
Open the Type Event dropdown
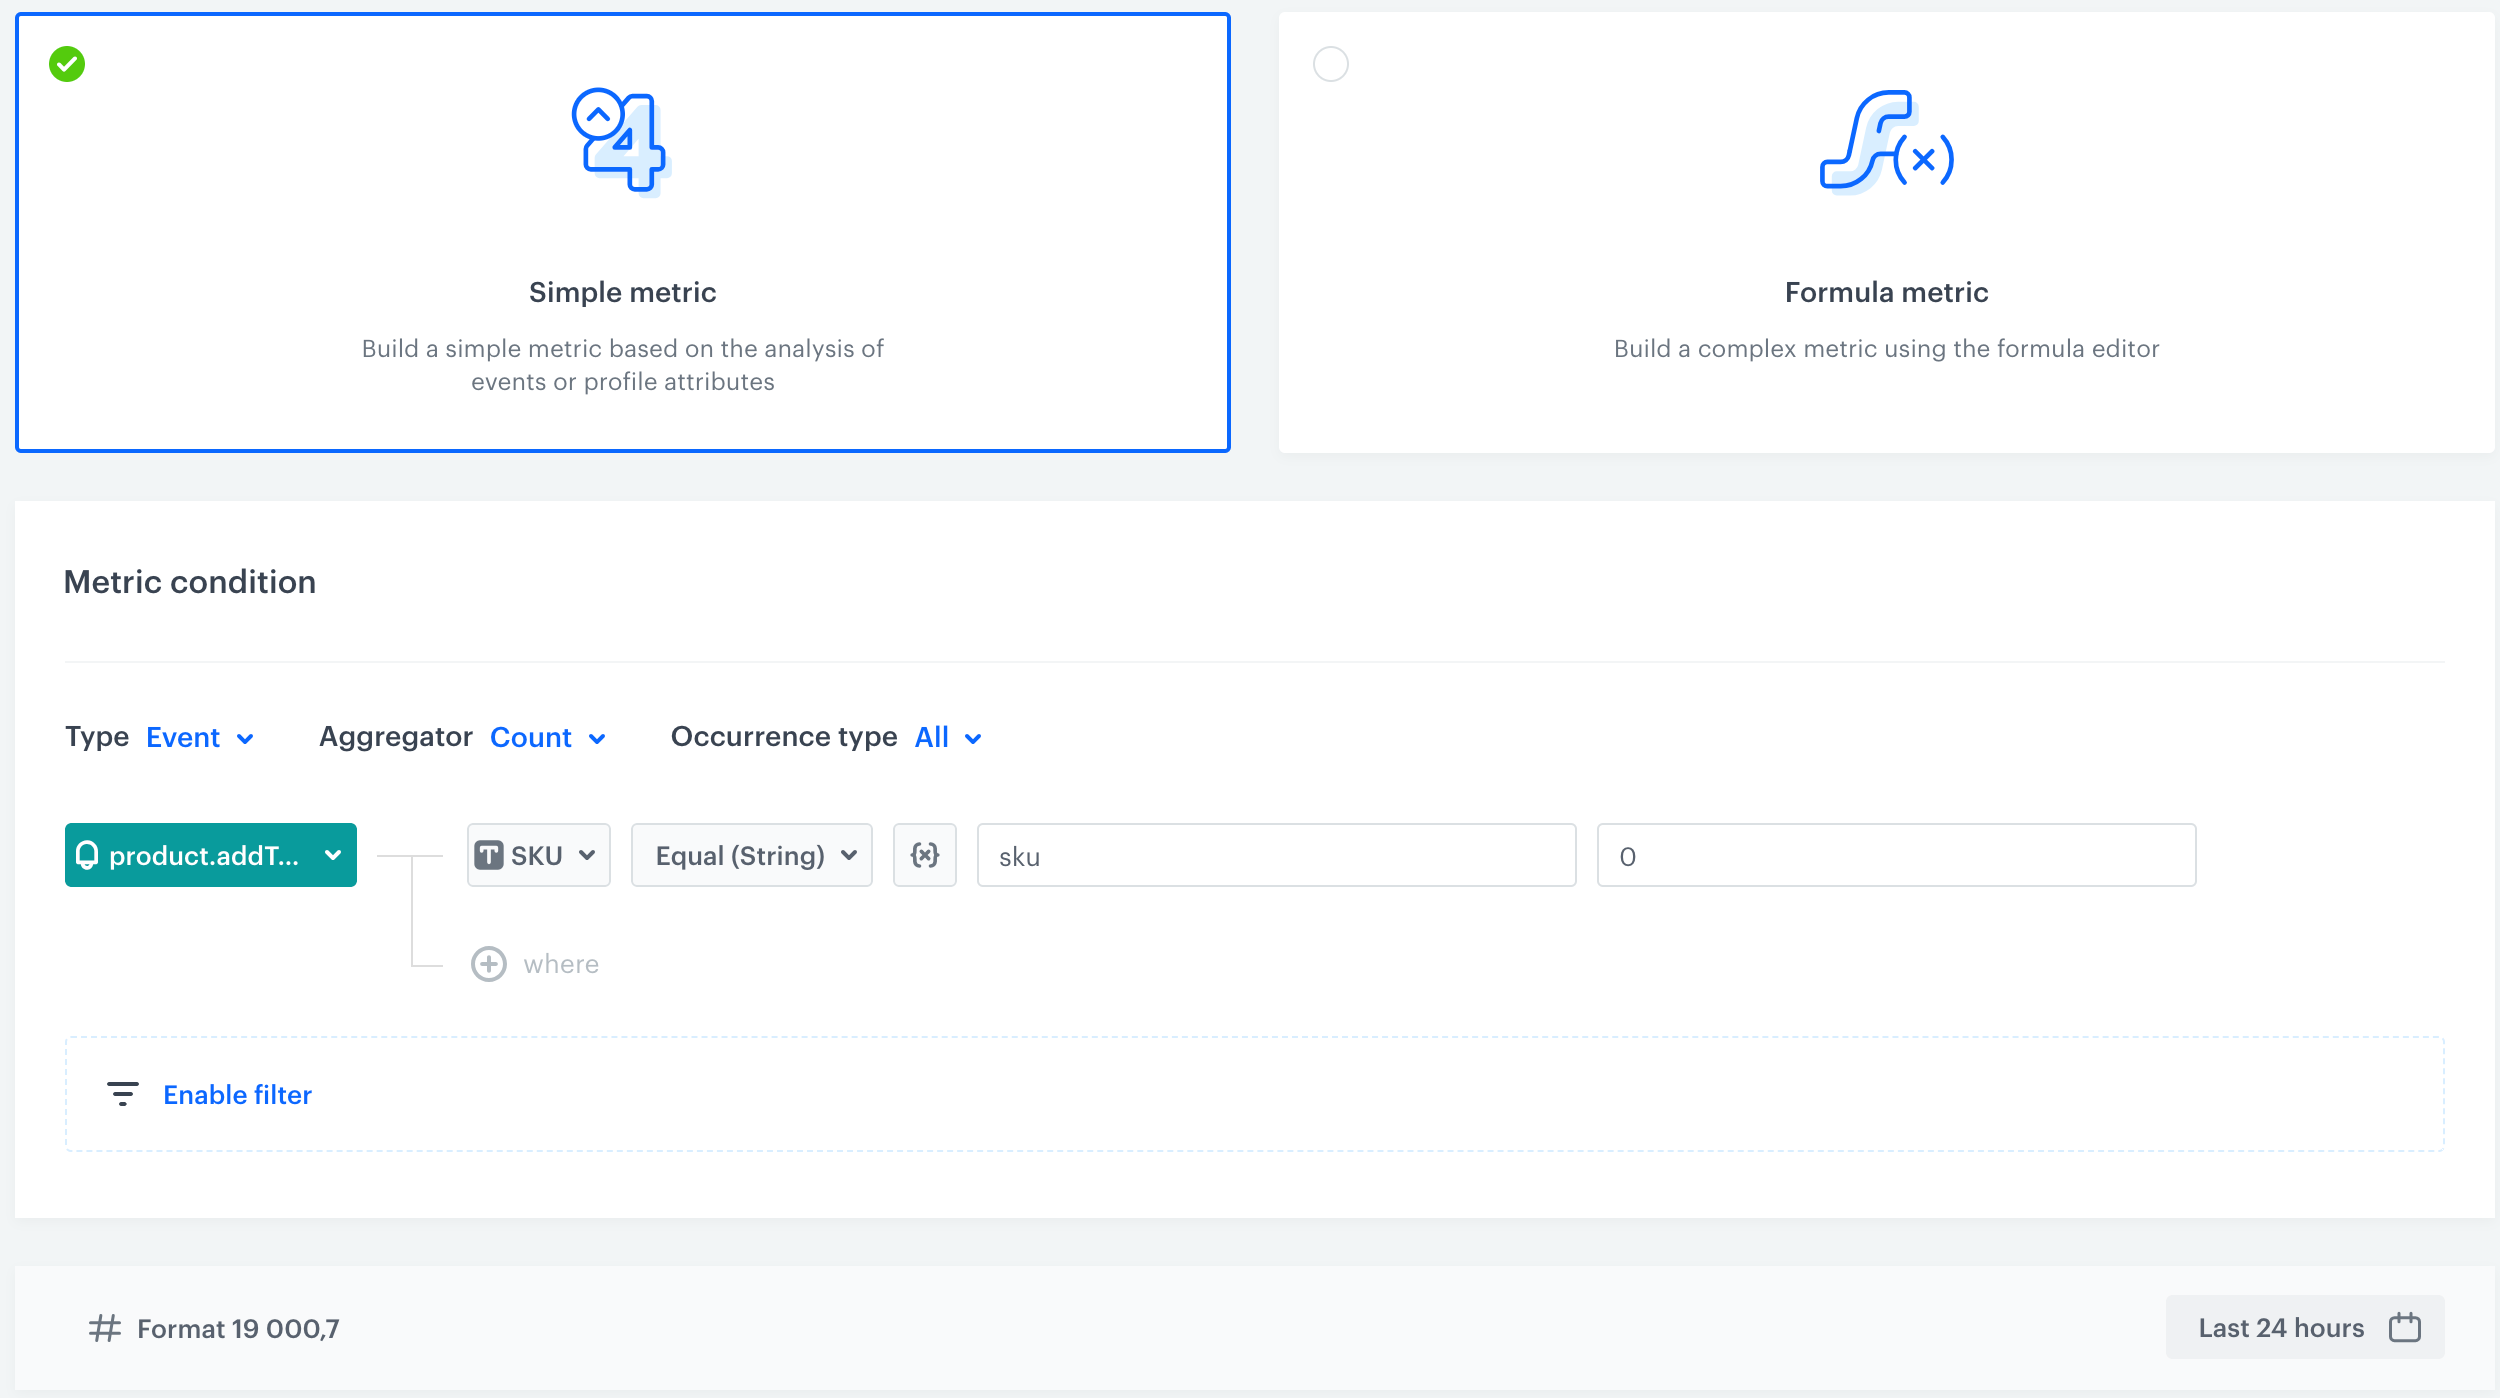(x=199, y=737)
